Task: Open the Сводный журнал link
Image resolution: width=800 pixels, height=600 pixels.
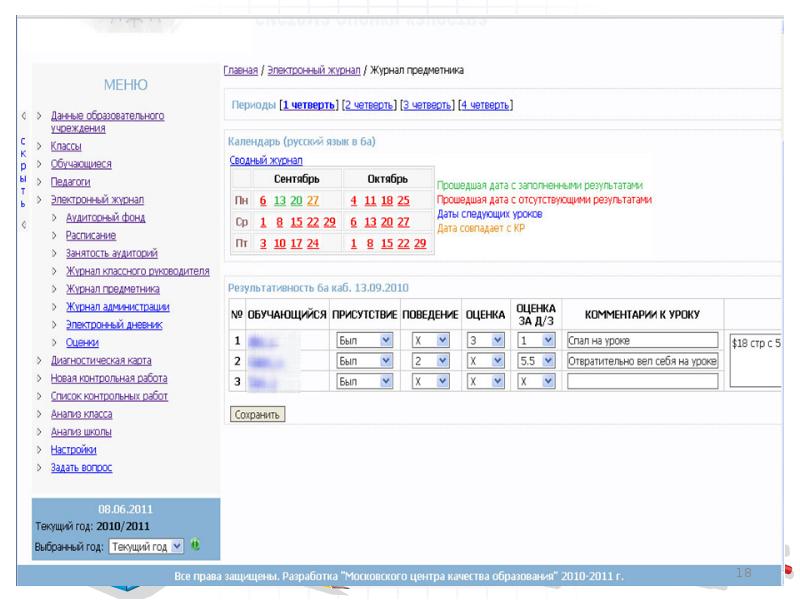Action: pos(266,160)
